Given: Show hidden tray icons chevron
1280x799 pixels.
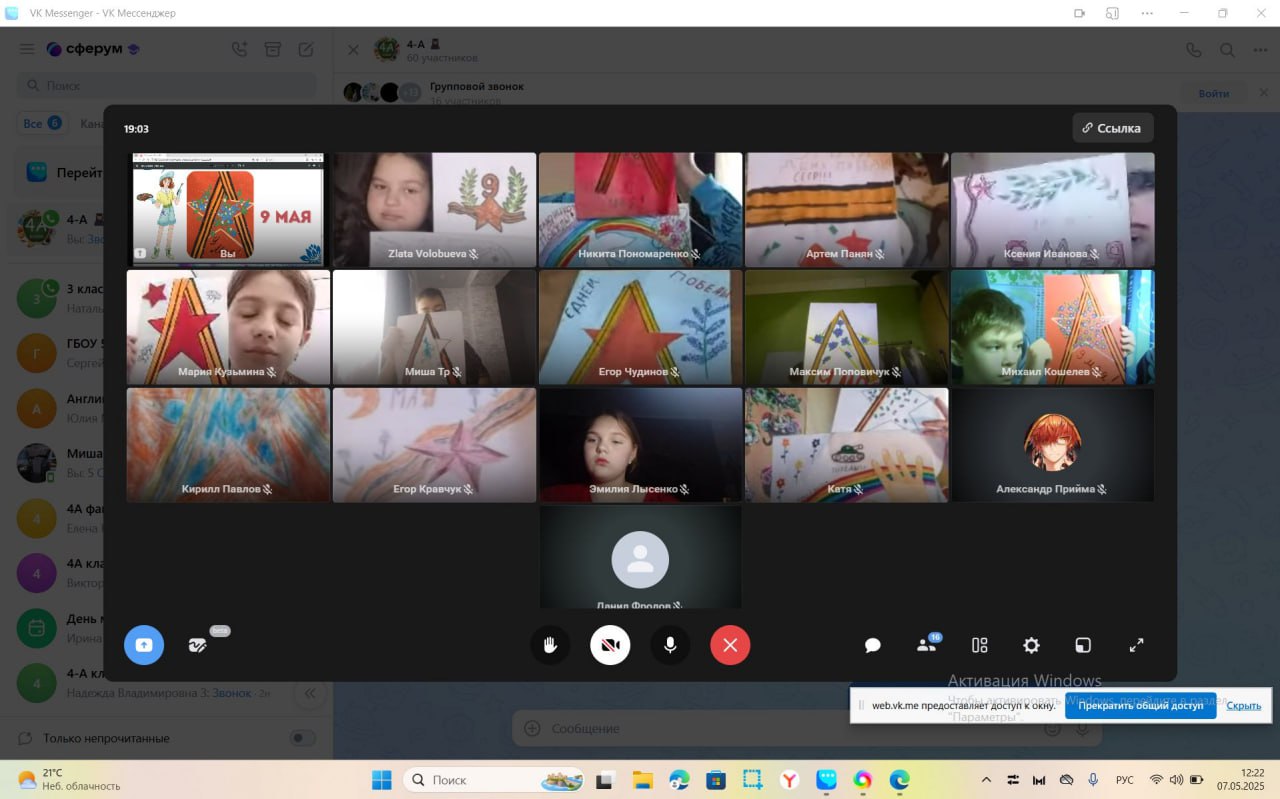Looking at the screenshot, I should 986,779.
